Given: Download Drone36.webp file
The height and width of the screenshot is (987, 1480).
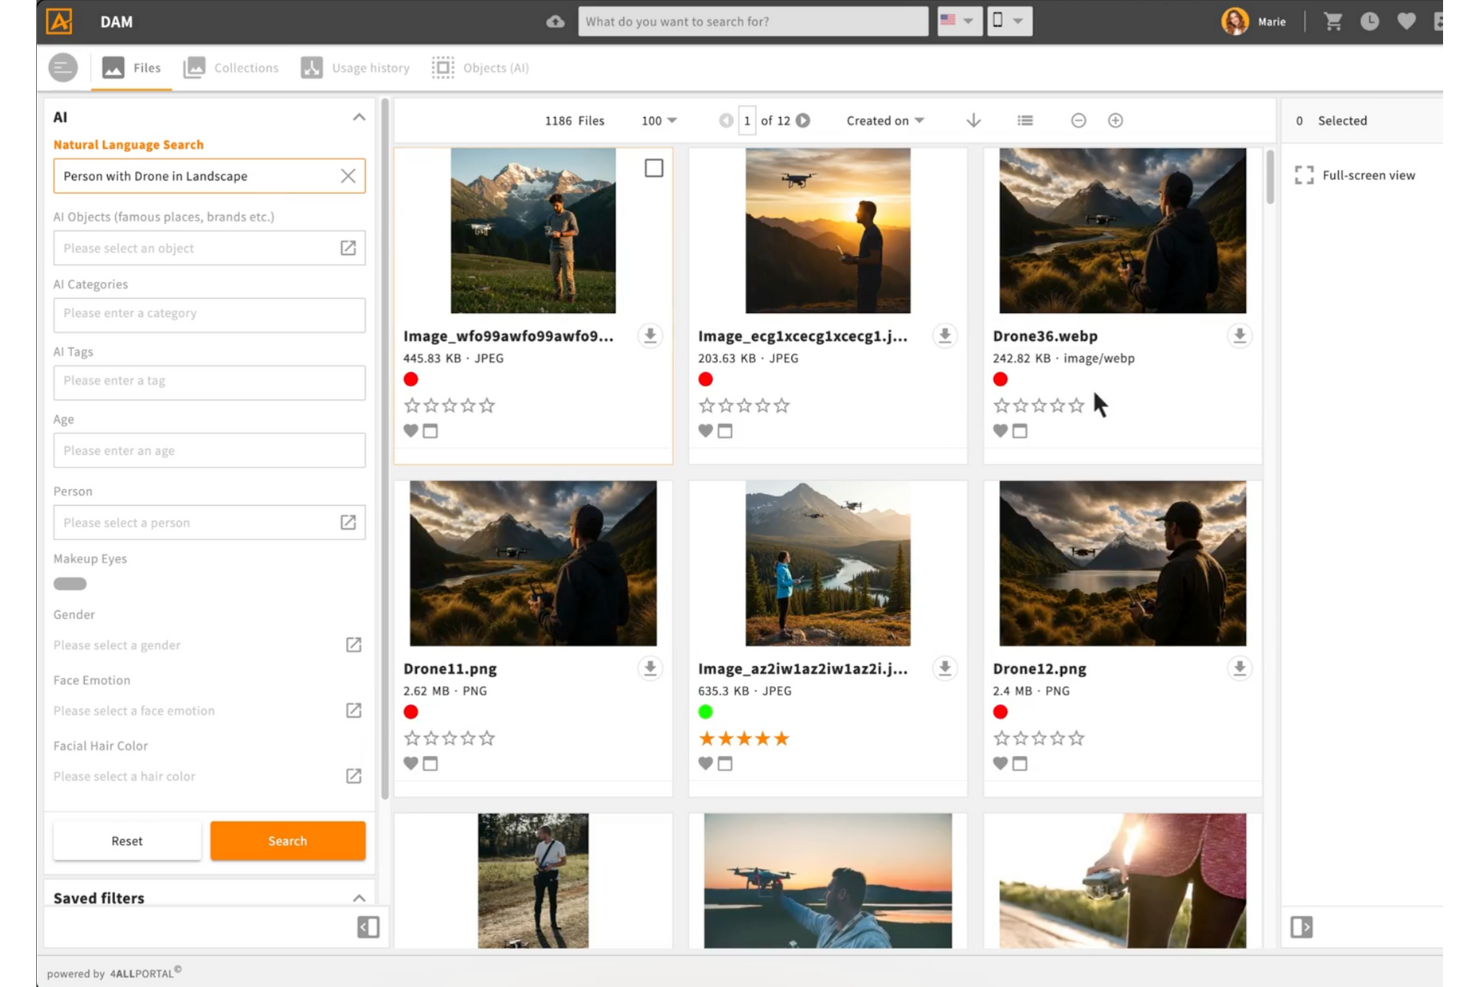Looking at the screenshot, I should (1240, 336).
